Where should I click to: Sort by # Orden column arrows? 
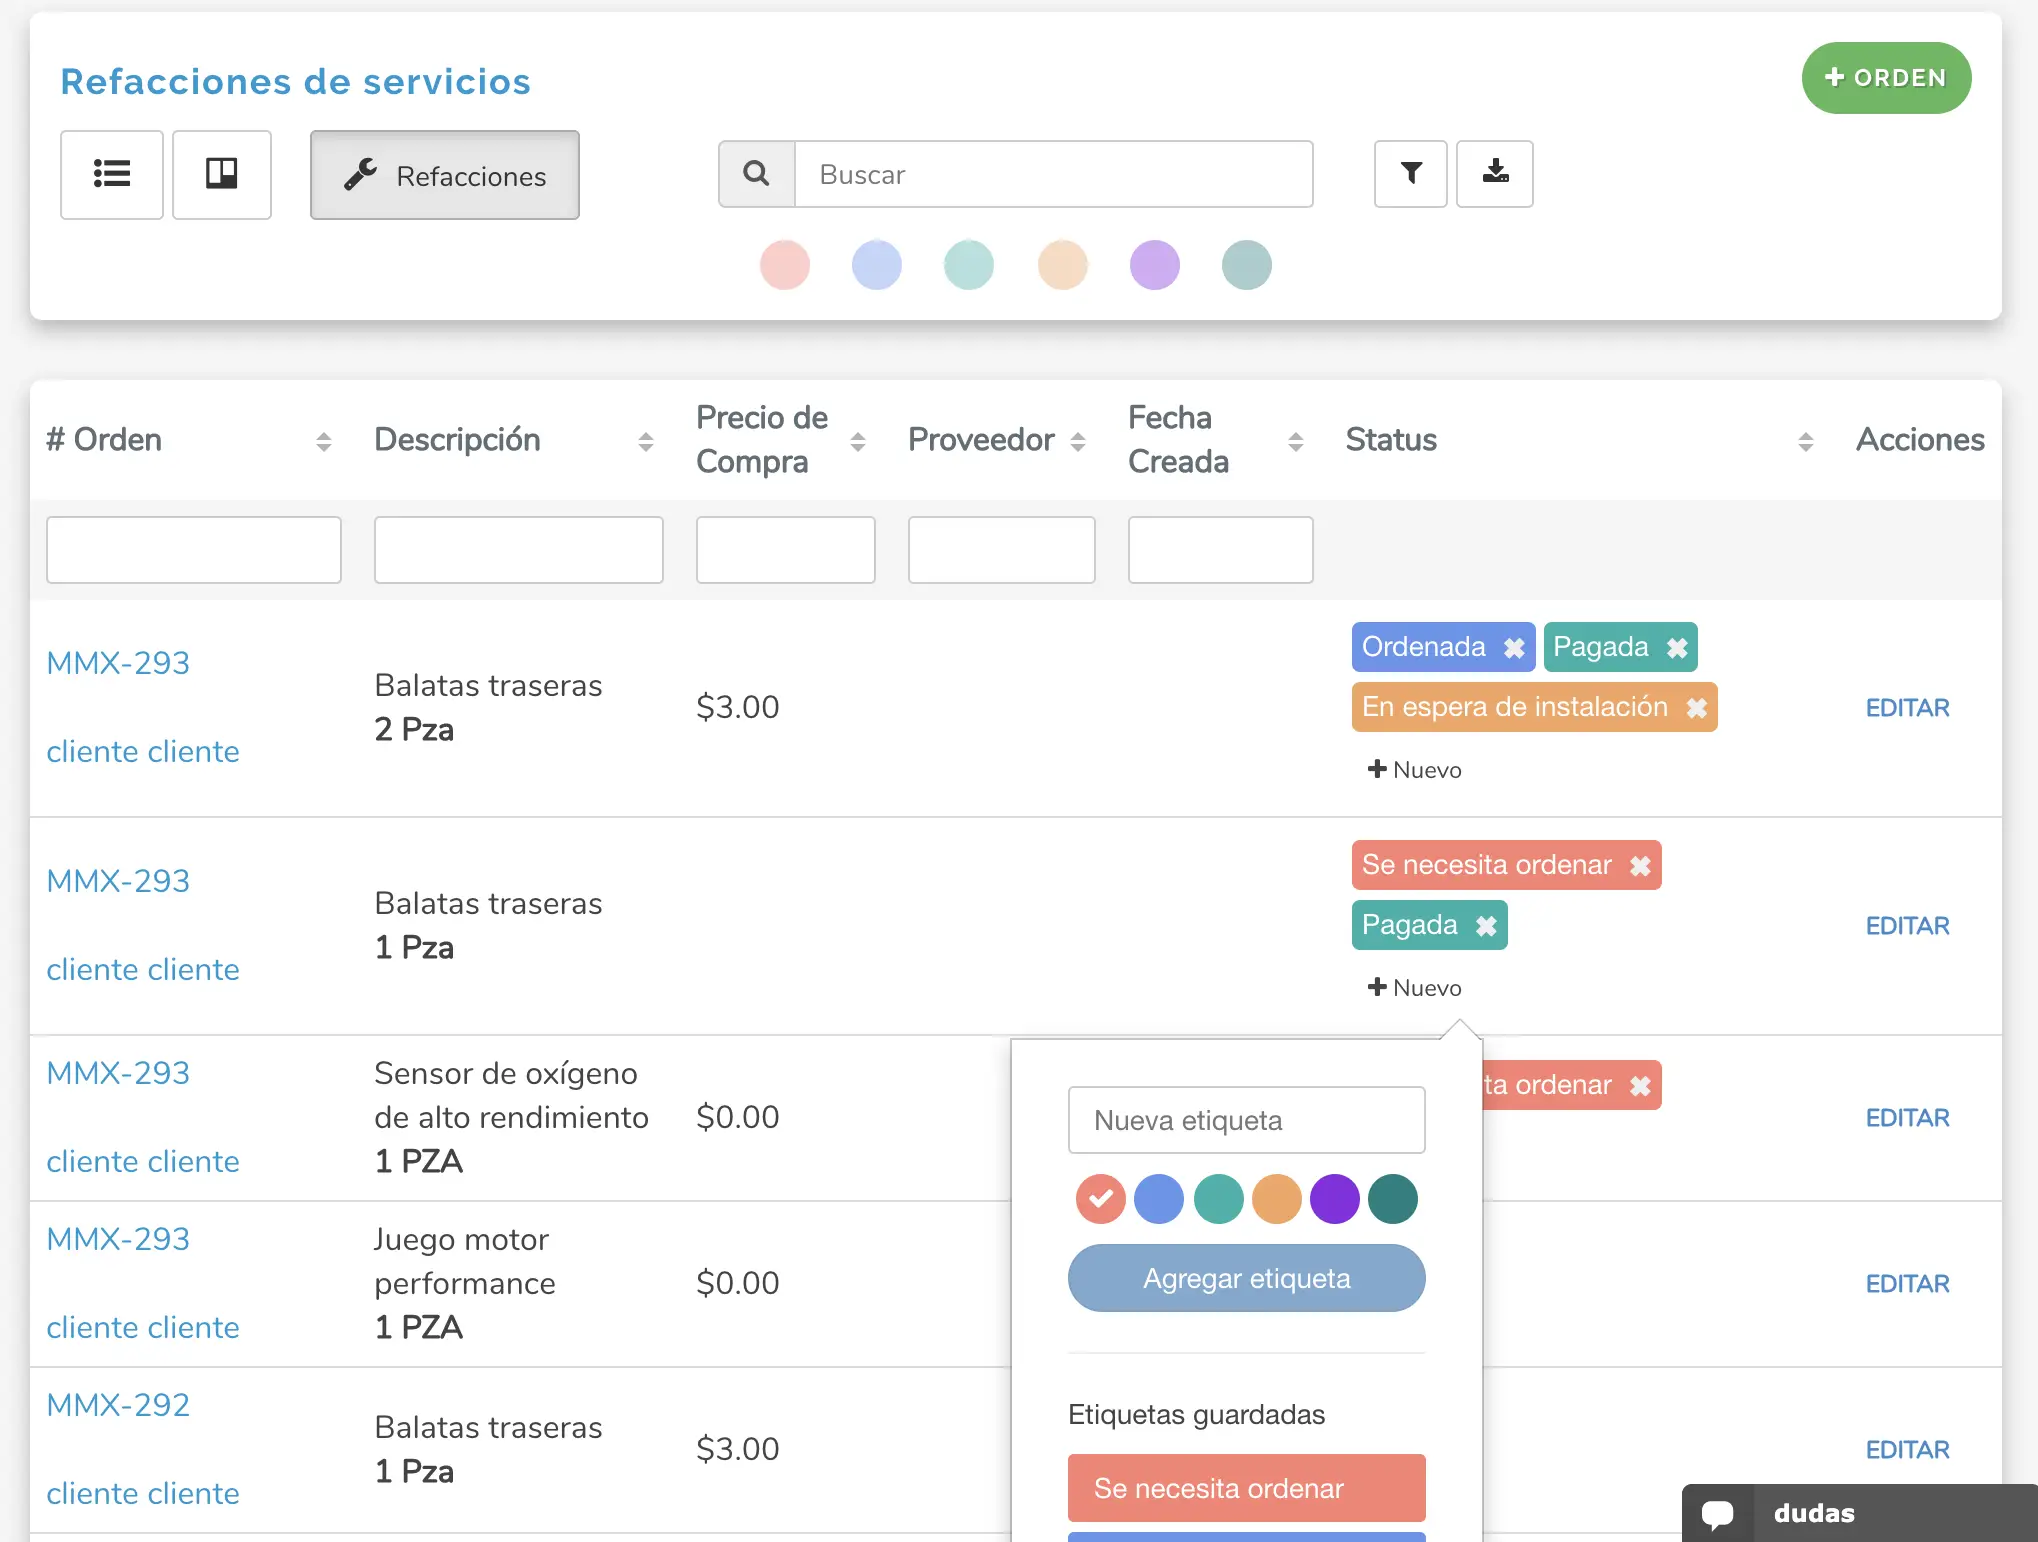[x=323, y=441]
